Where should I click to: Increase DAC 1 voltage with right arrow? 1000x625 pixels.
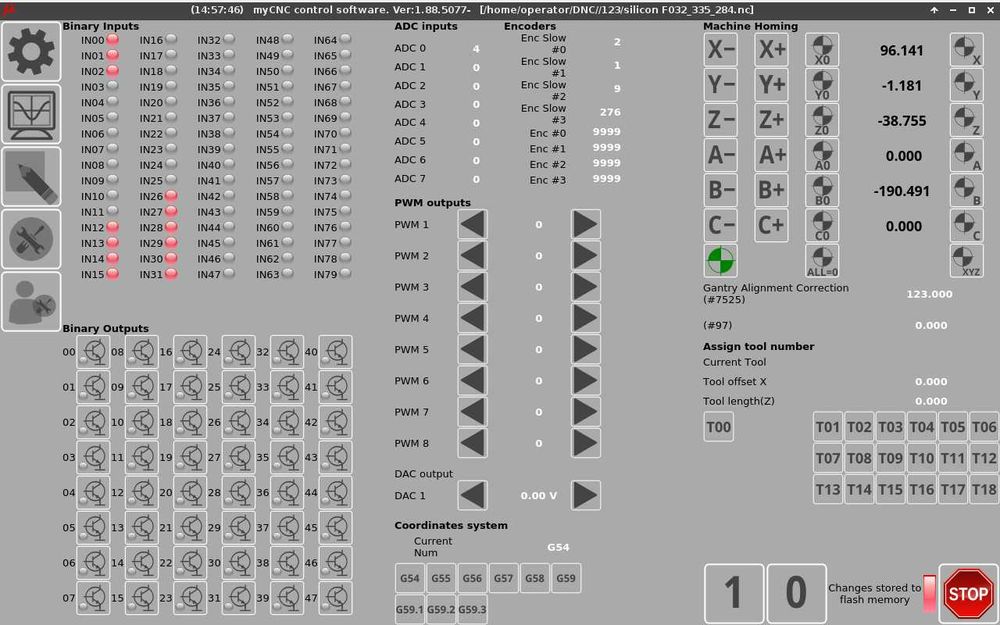(x=585, y=496)
